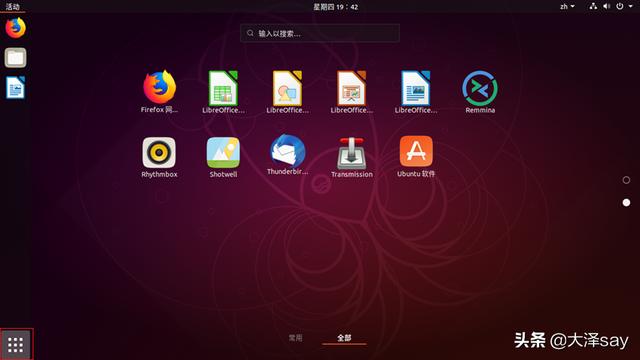640x360 pixels.
Task: Launch Thunderbird mail client
Action: 287,151
